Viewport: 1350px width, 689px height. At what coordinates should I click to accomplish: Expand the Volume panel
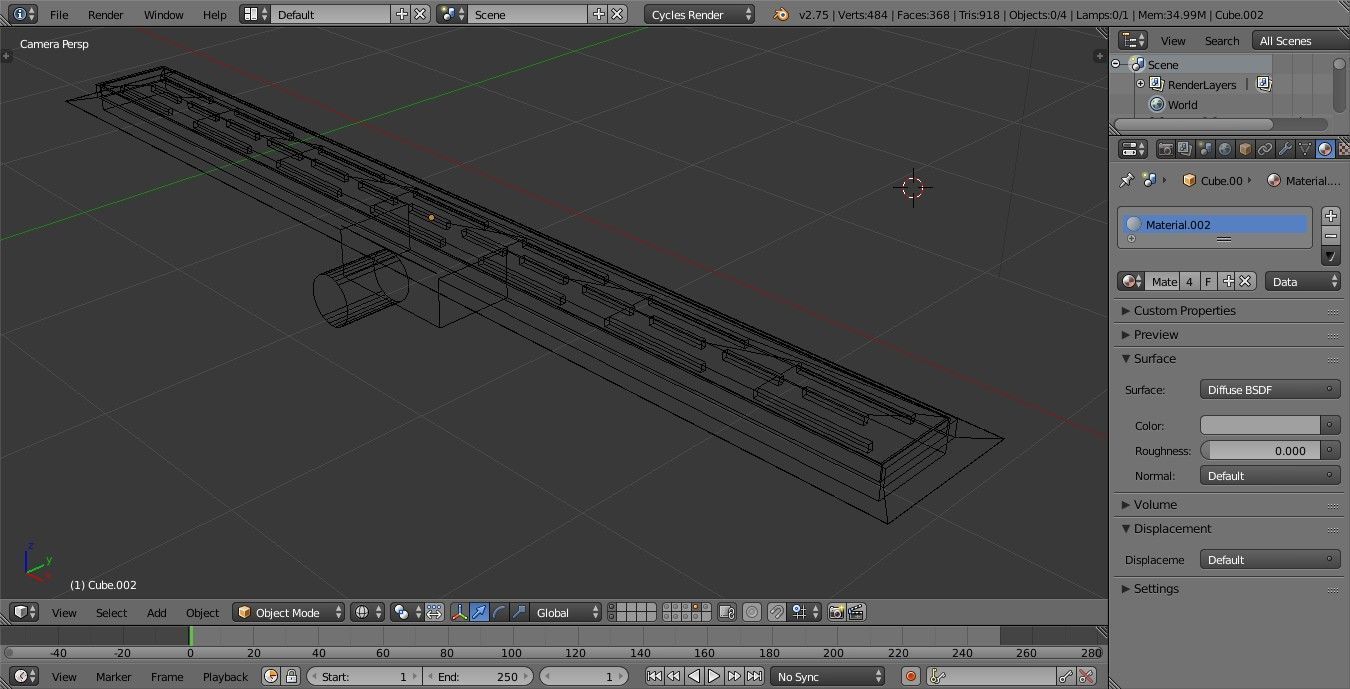pos(1154,504)
